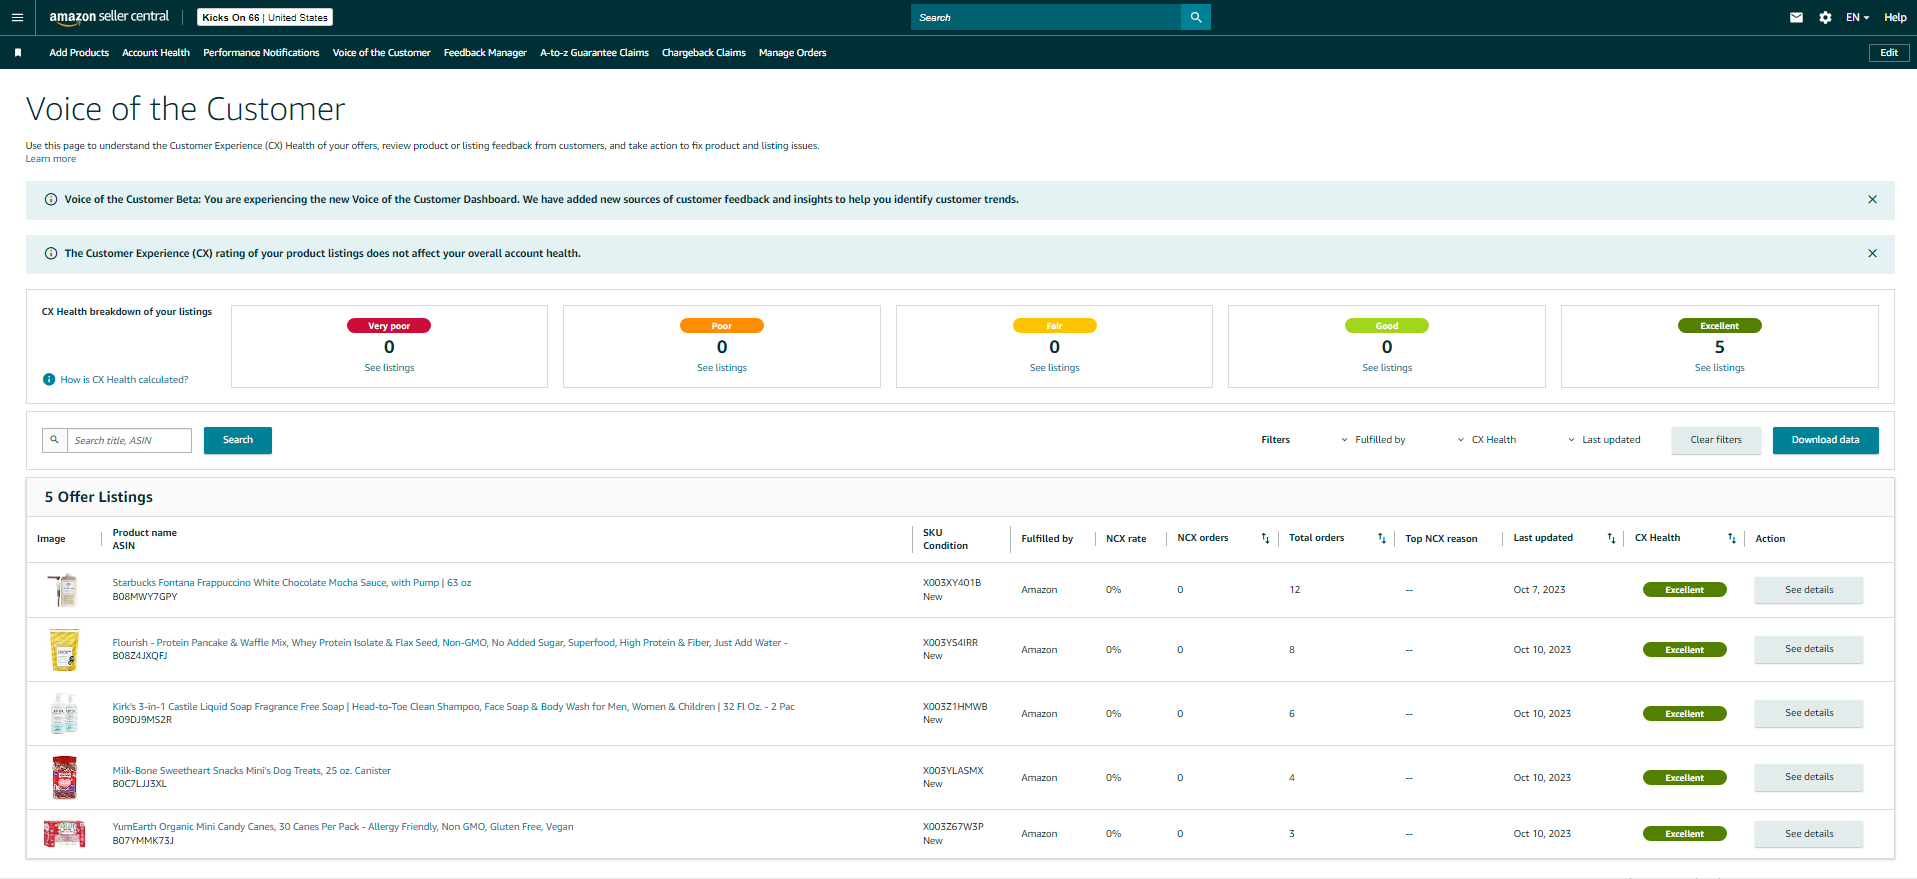Open the YumEarth Candy Canes thumbnail
The image size is (1917, 879).
[65, 834]
